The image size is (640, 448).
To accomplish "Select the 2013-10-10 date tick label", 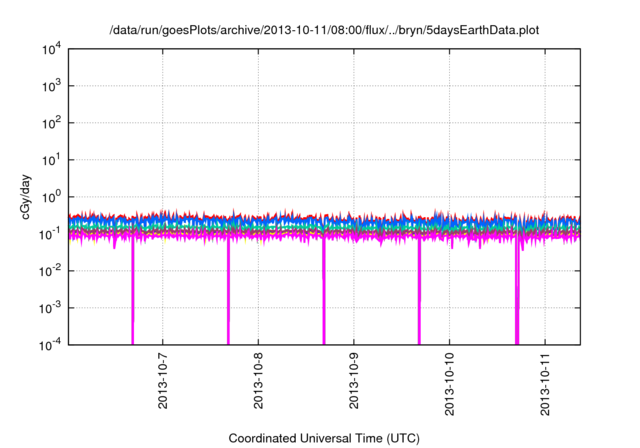I will click(449, 384).
